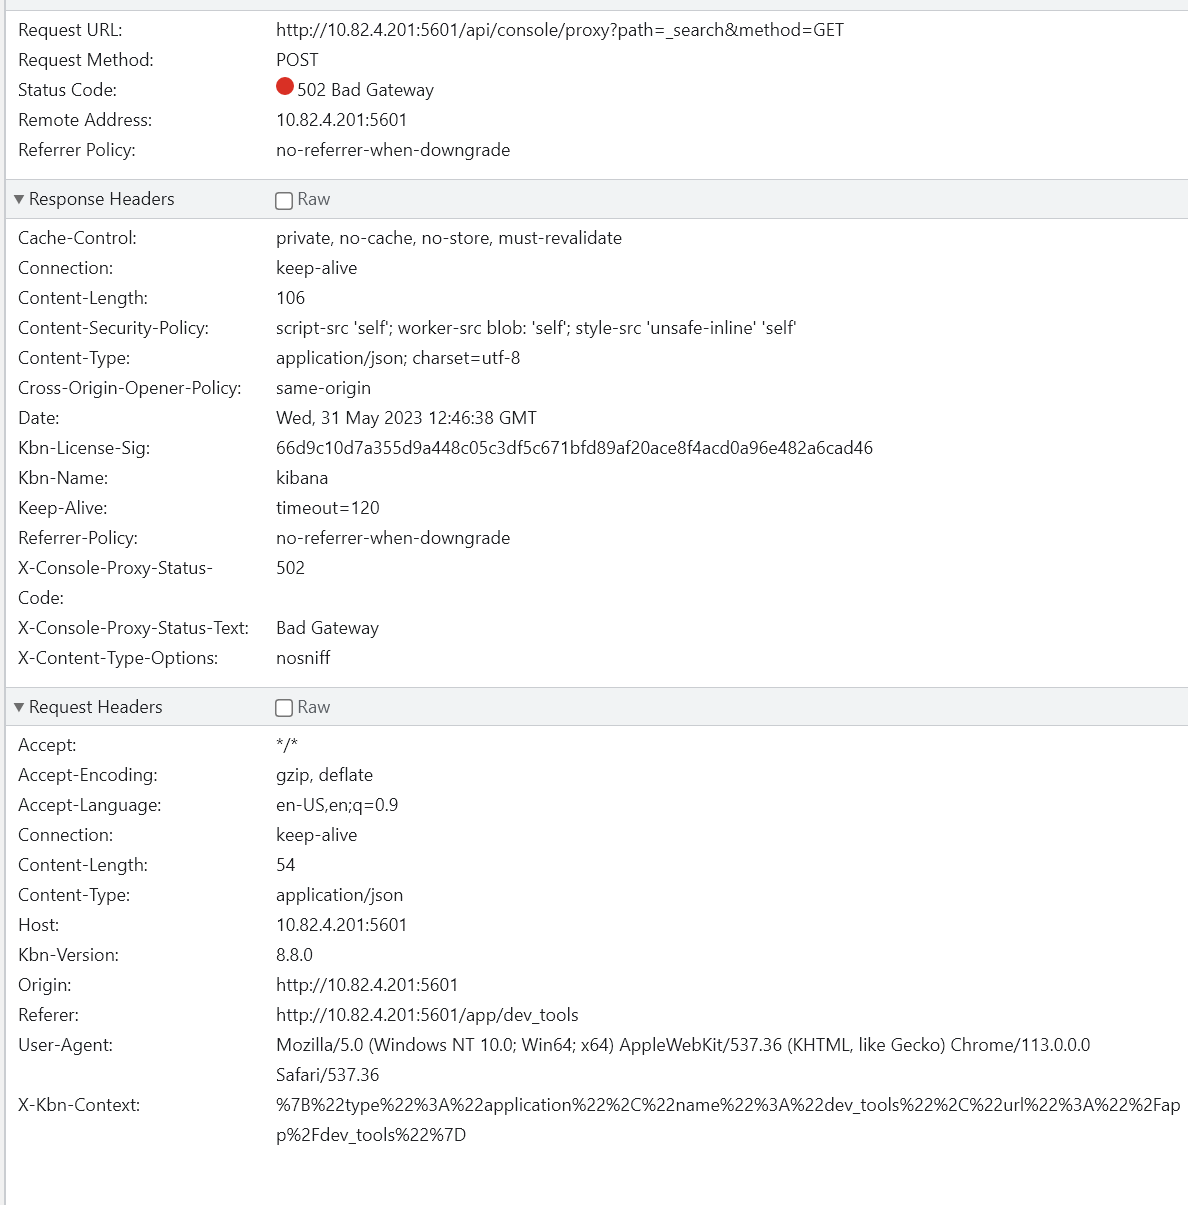Collapse the Request Headers section triangle
This screenshot has height=1205, width=1188.
[x=19, y=707]
